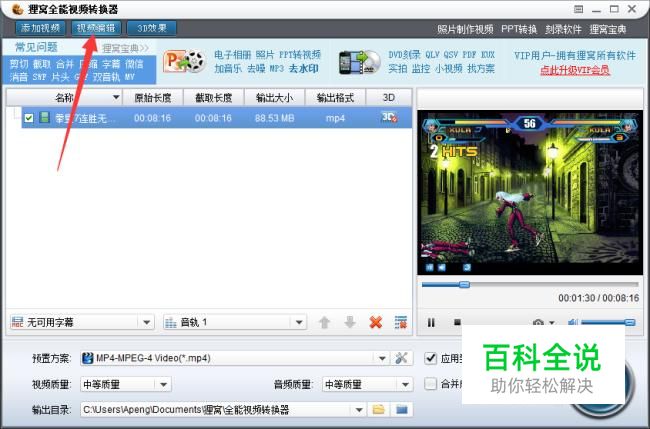The height and width of the screenshot is (429, 650).
Task: Open 照片制作视频 in the top menu
Action: coord(465,29)
